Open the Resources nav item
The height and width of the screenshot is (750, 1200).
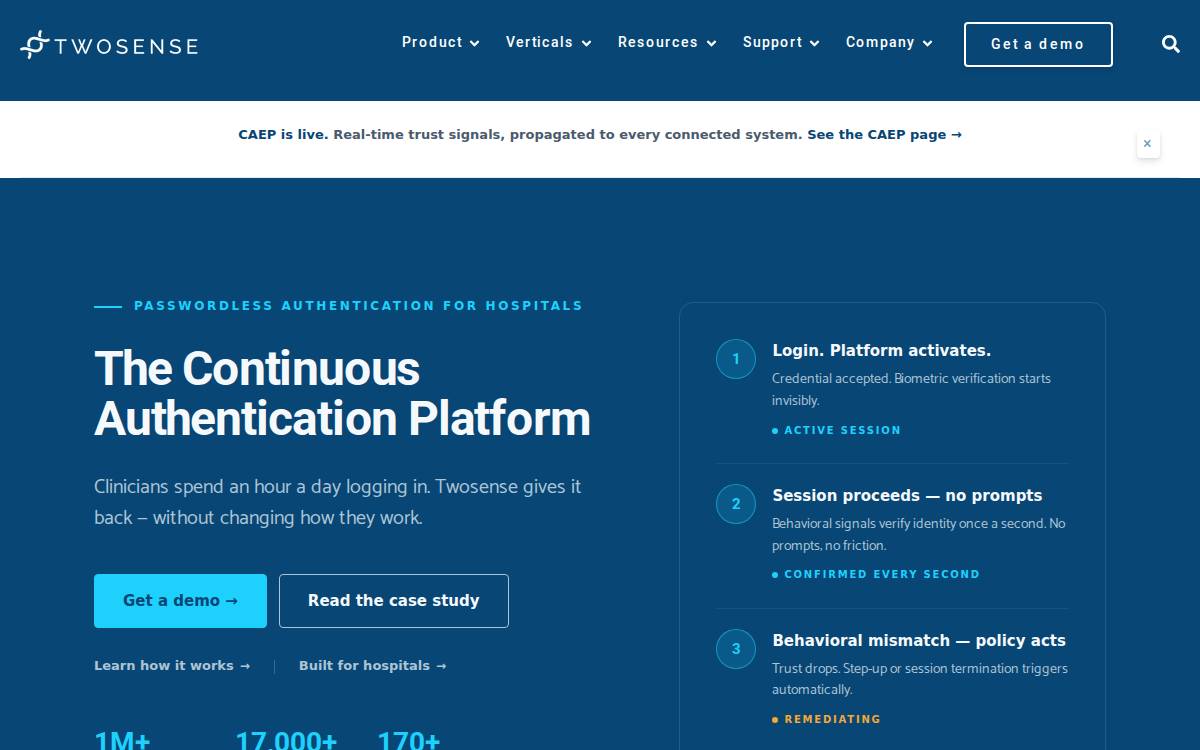click(658, 42)
